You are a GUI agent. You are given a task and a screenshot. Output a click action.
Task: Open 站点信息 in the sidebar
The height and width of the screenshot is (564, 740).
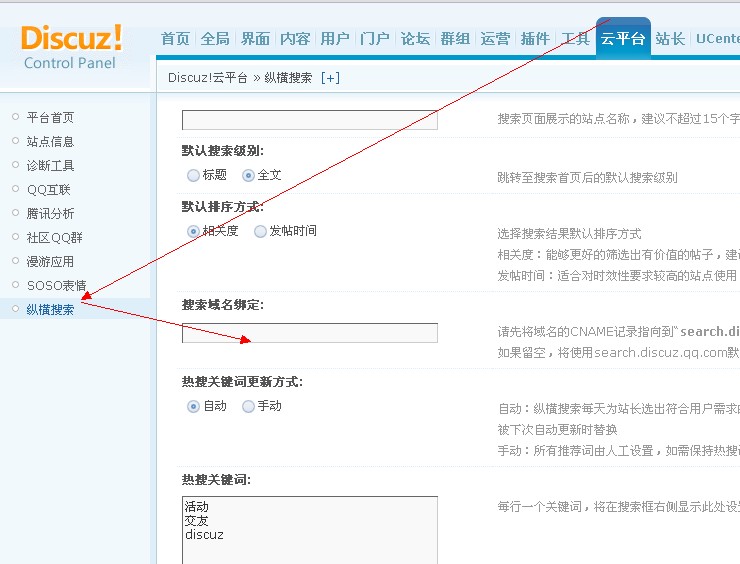(50, 142)
